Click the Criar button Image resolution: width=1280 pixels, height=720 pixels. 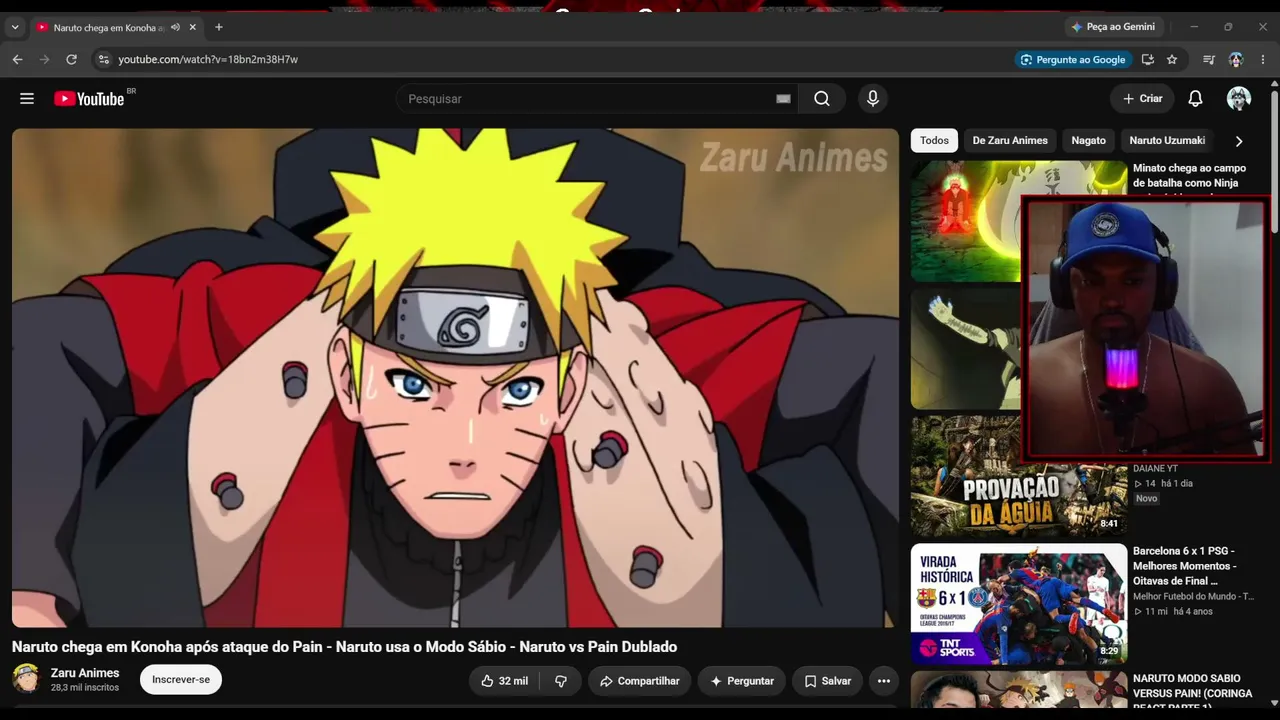click(x=1142, y=99)
